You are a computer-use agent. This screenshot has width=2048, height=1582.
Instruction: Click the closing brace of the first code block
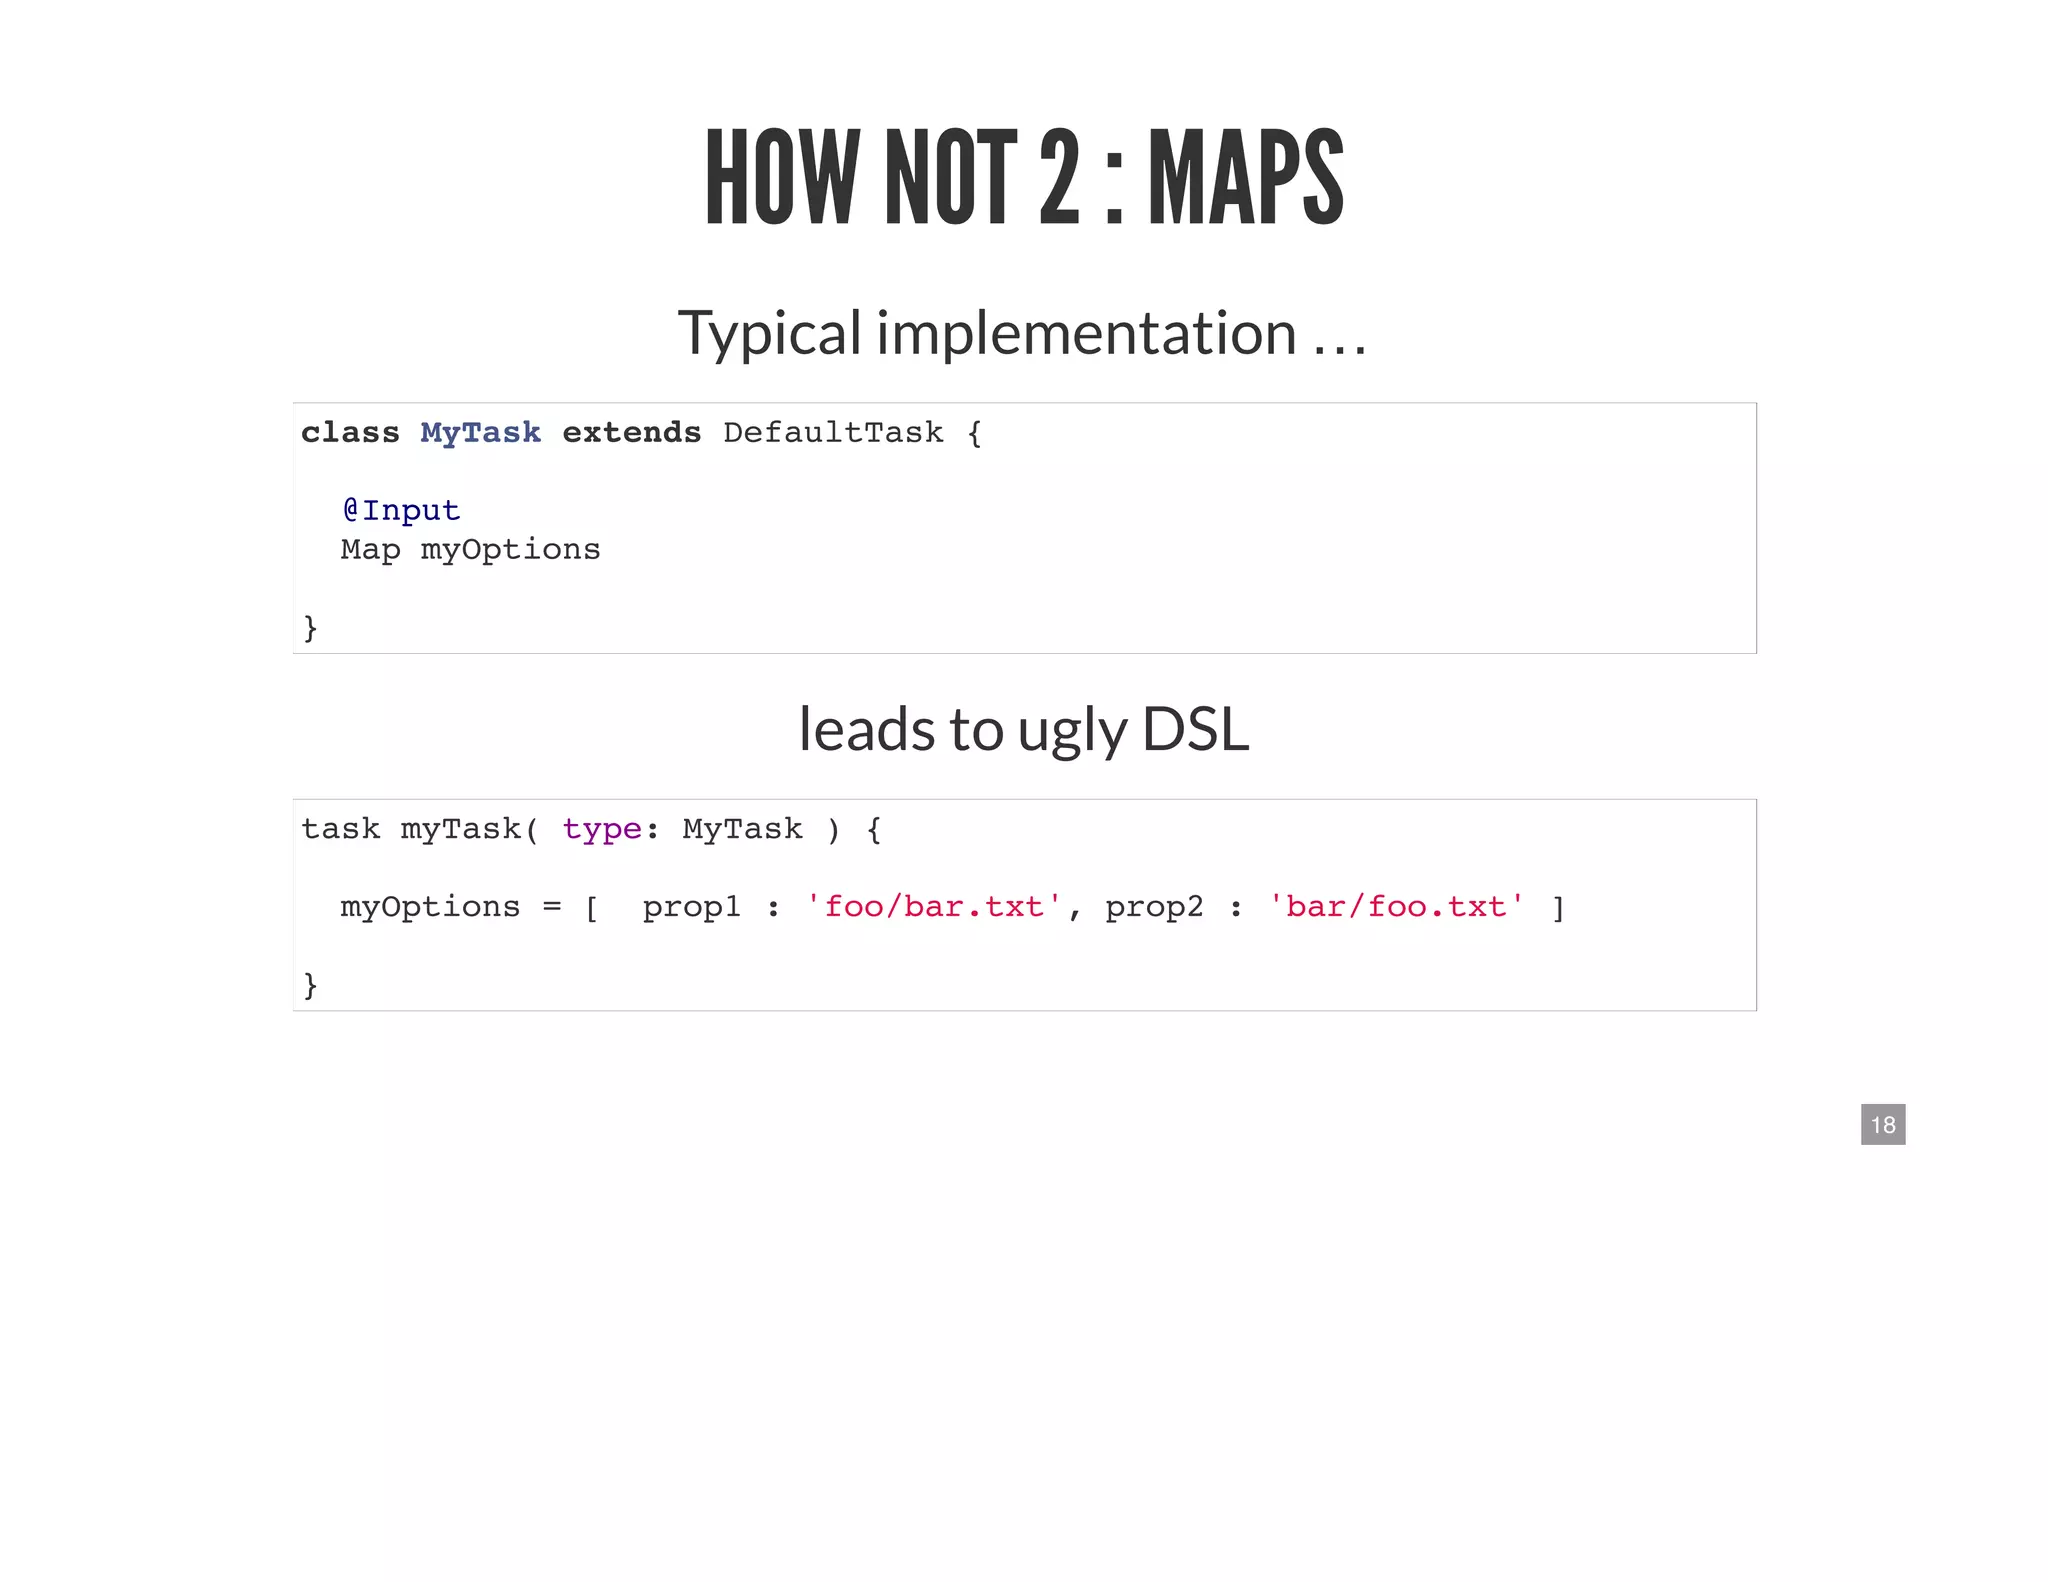(310, 628)
